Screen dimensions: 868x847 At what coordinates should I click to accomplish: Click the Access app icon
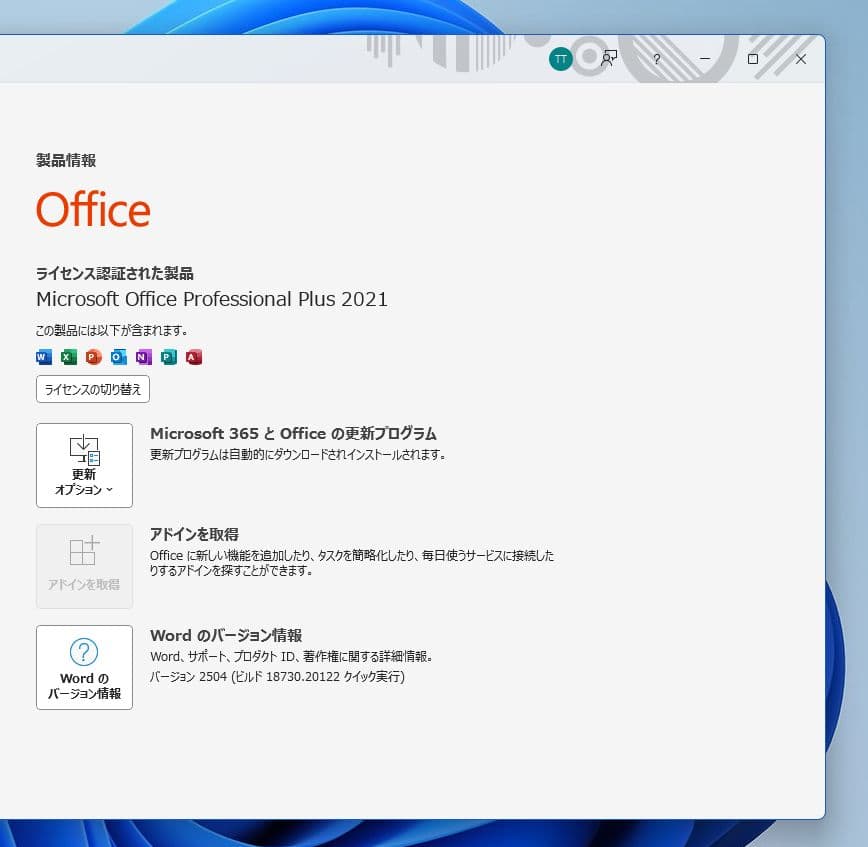pos(193,357)
